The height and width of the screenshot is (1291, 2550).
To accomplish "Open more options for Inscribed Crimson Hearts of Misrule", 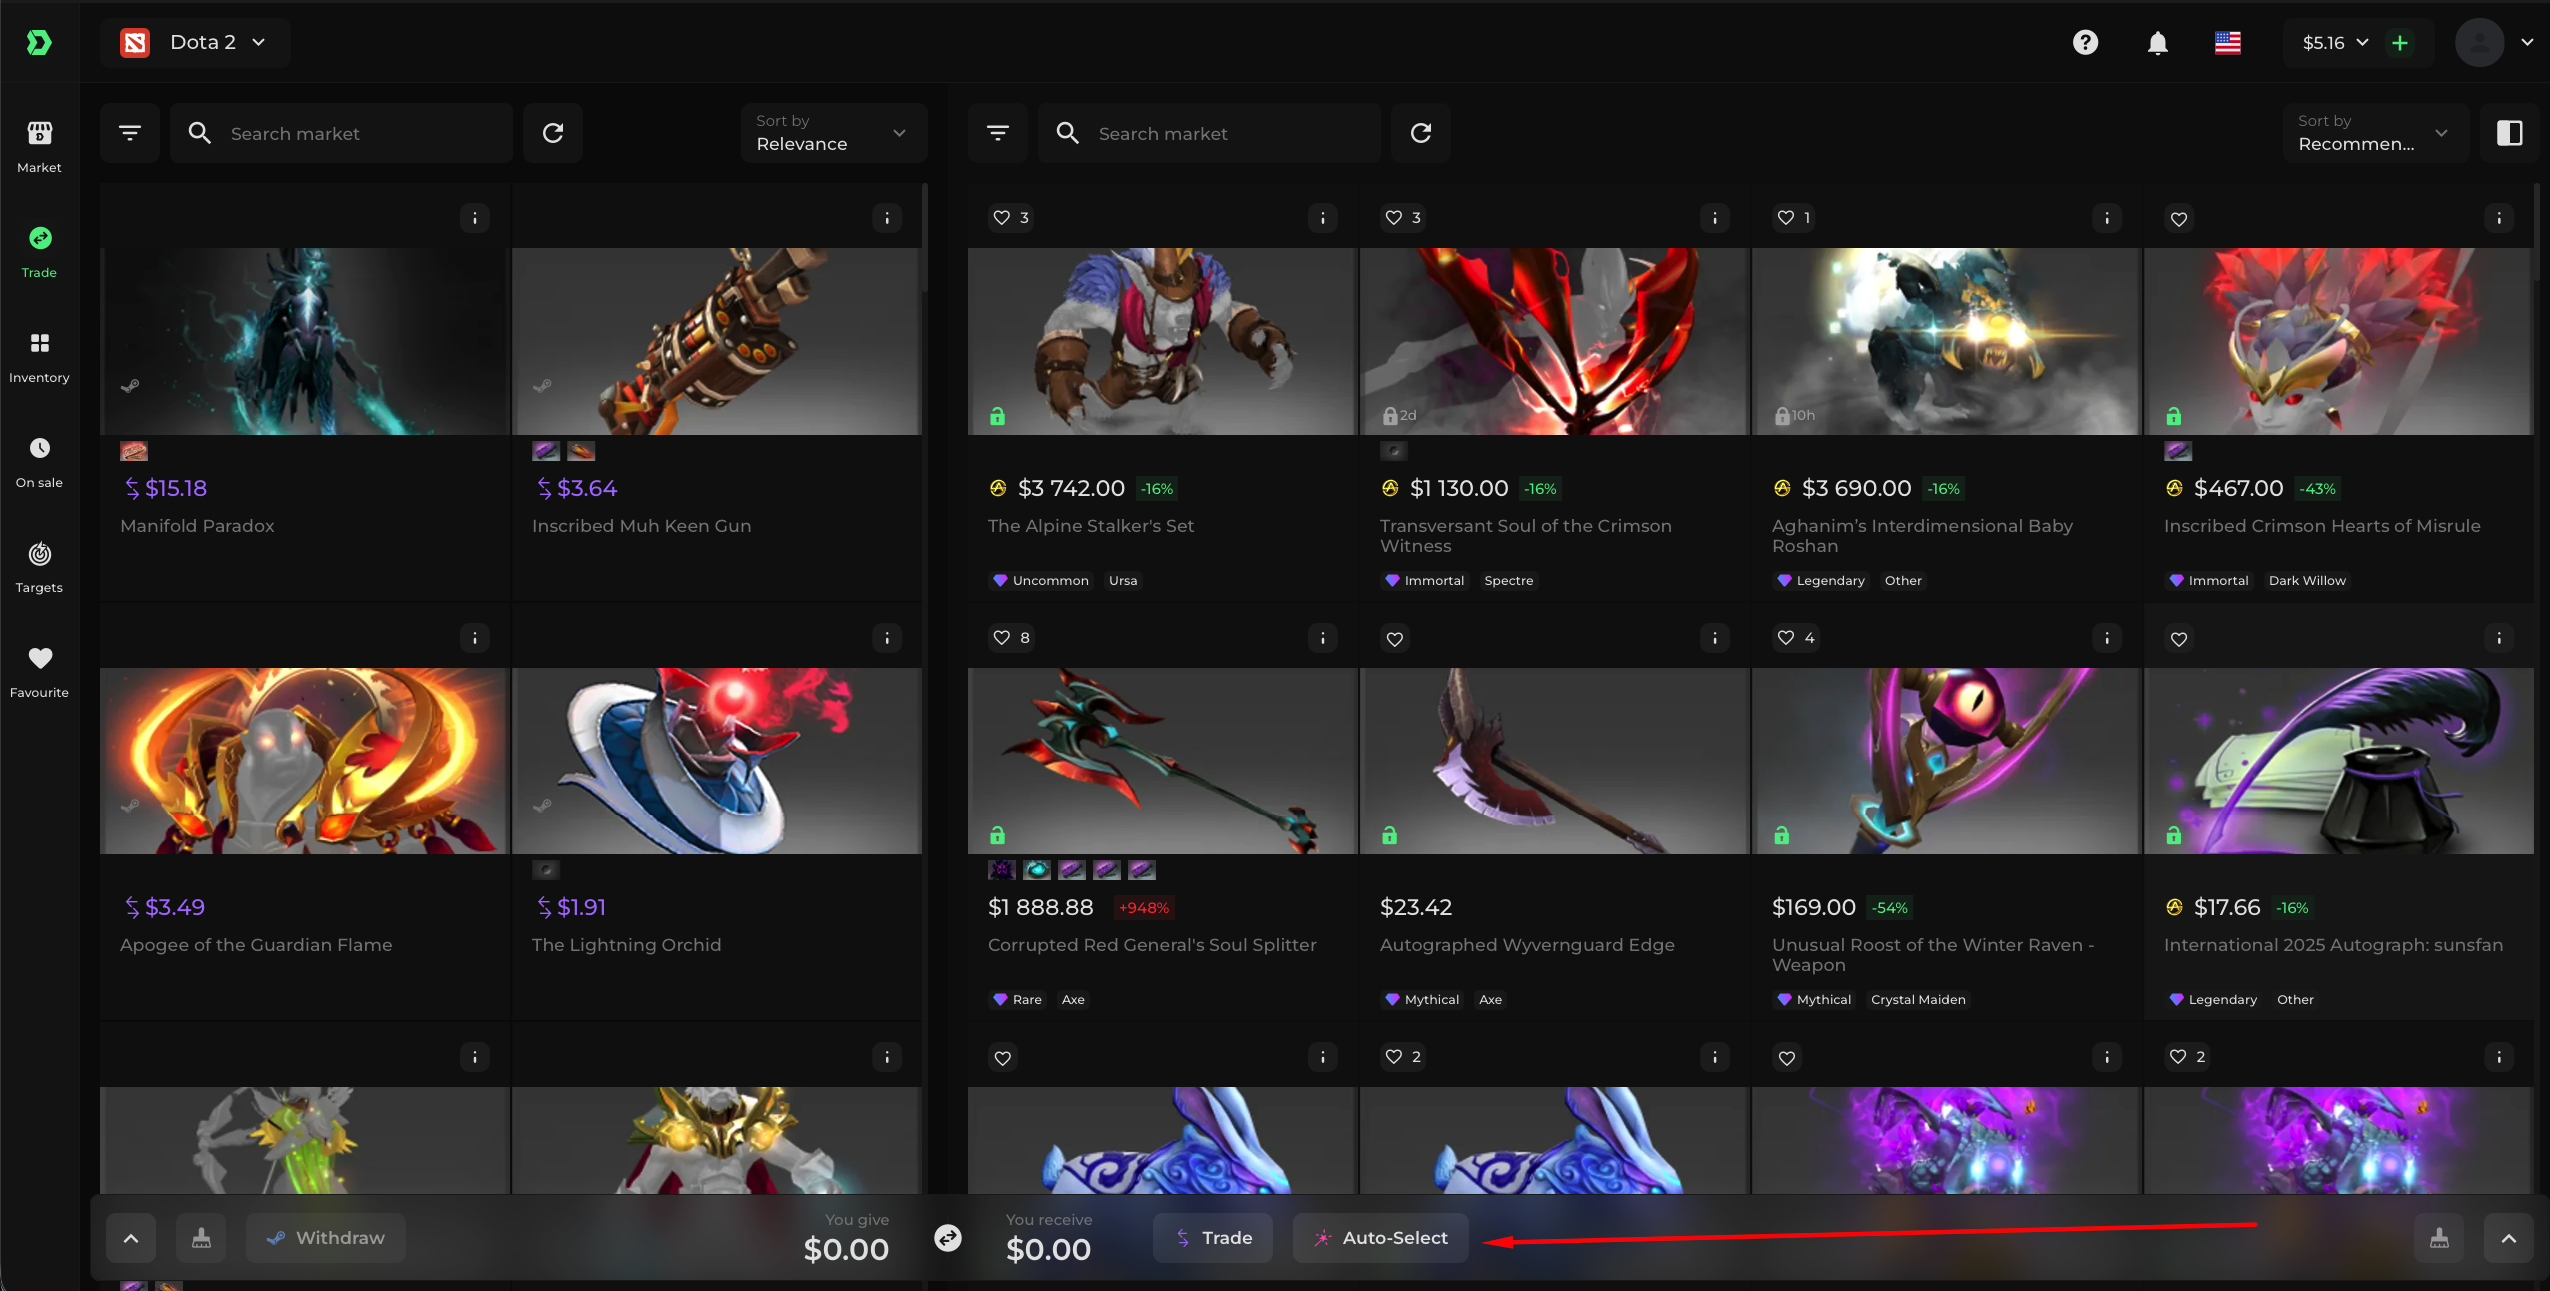I will [x=2499, y=218].
